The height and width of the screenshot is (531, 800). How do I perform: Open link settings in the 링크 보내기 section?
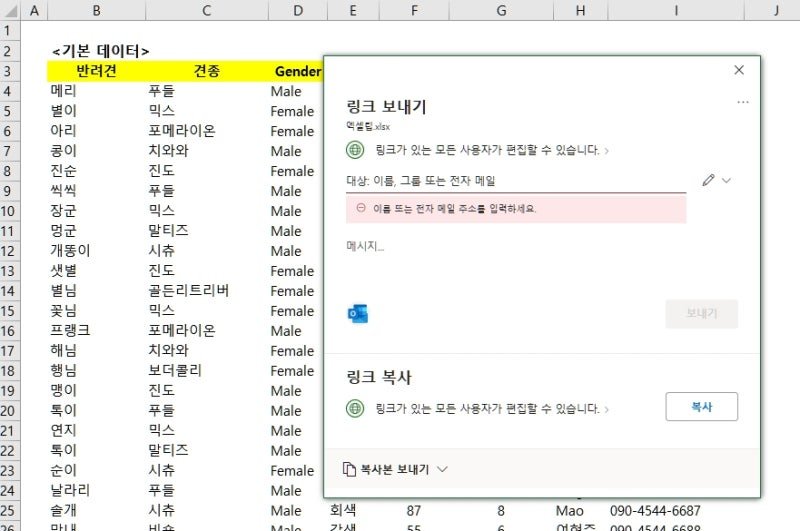click(487, 150)
